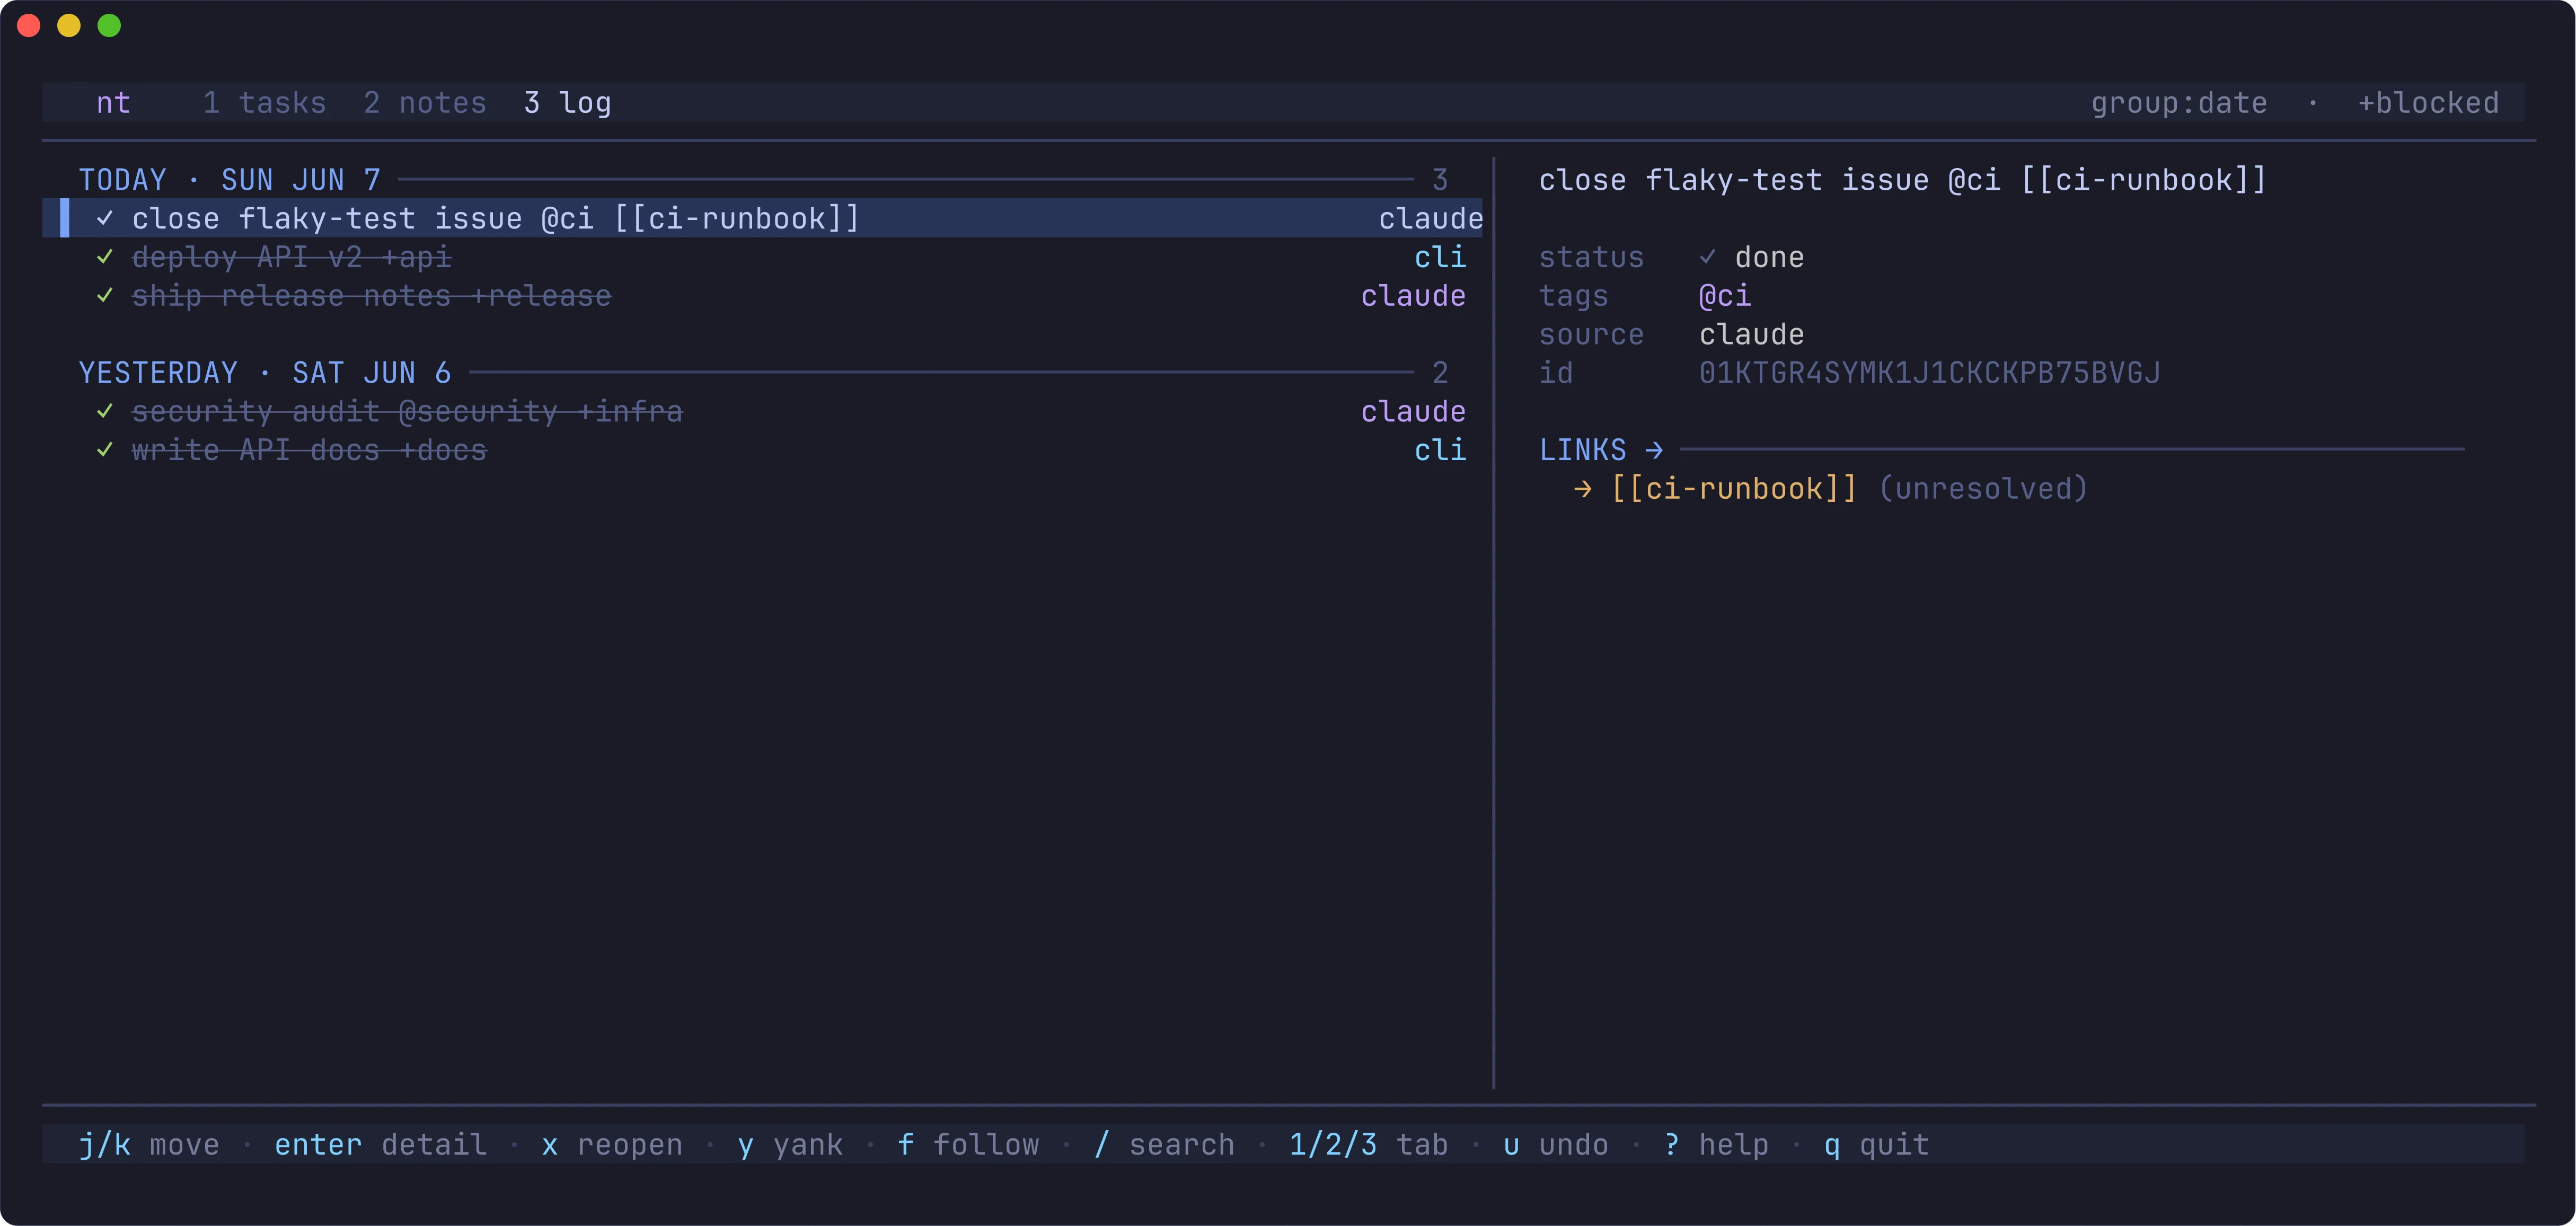The image size is (2576, 1226).
Task: Click the ? help shortcut in footer
Action: point(1715,1144)
